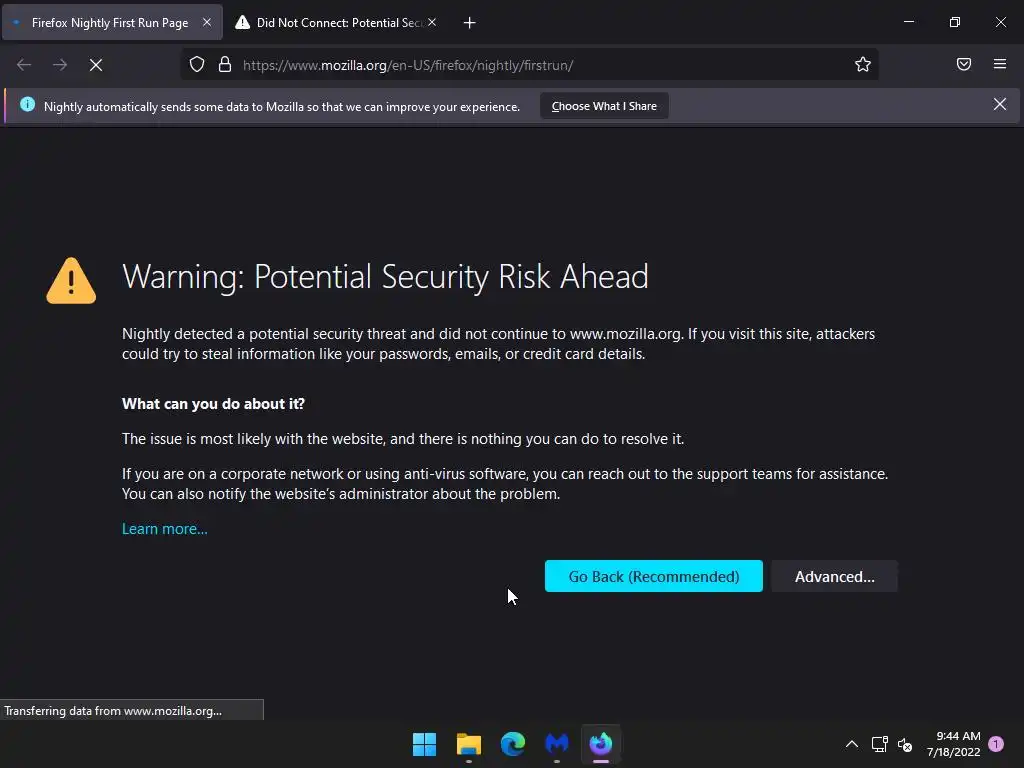Click the network status tray icon
The image size is (1024, 768).
(879, 744)
